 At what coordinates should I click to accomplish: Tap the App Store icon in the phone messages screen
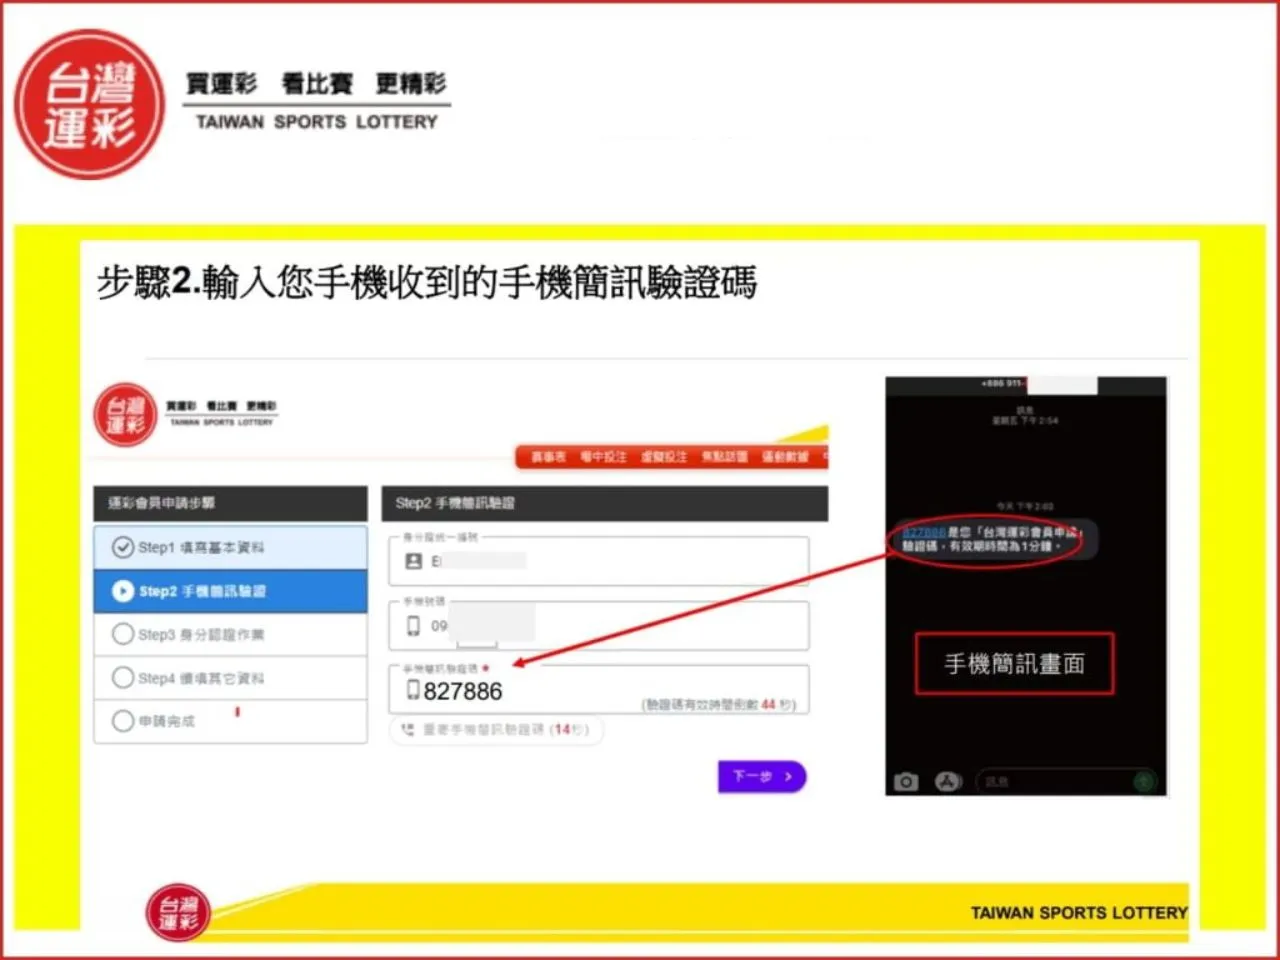(947, 781)
